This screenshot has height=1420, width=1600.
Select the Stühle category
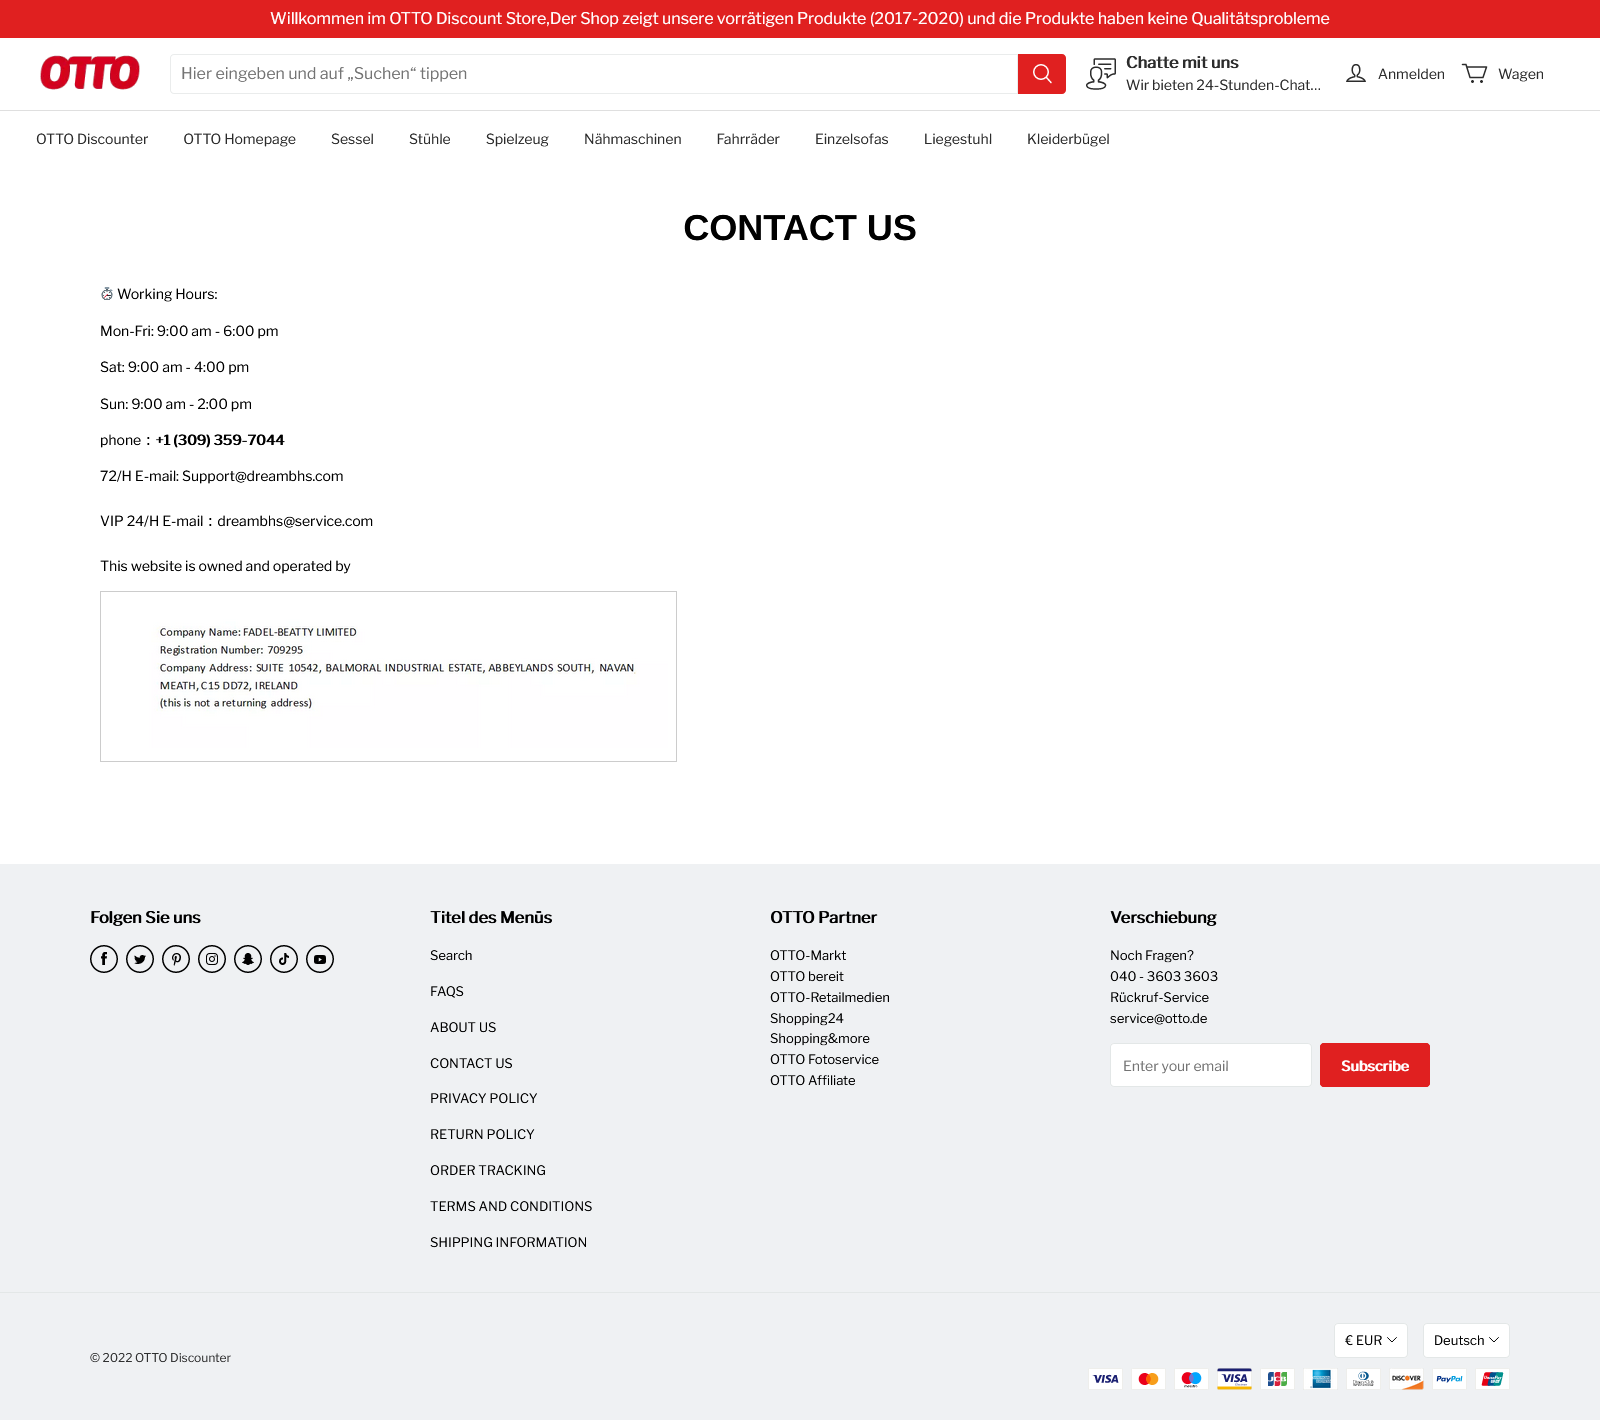tap(430, 139)
